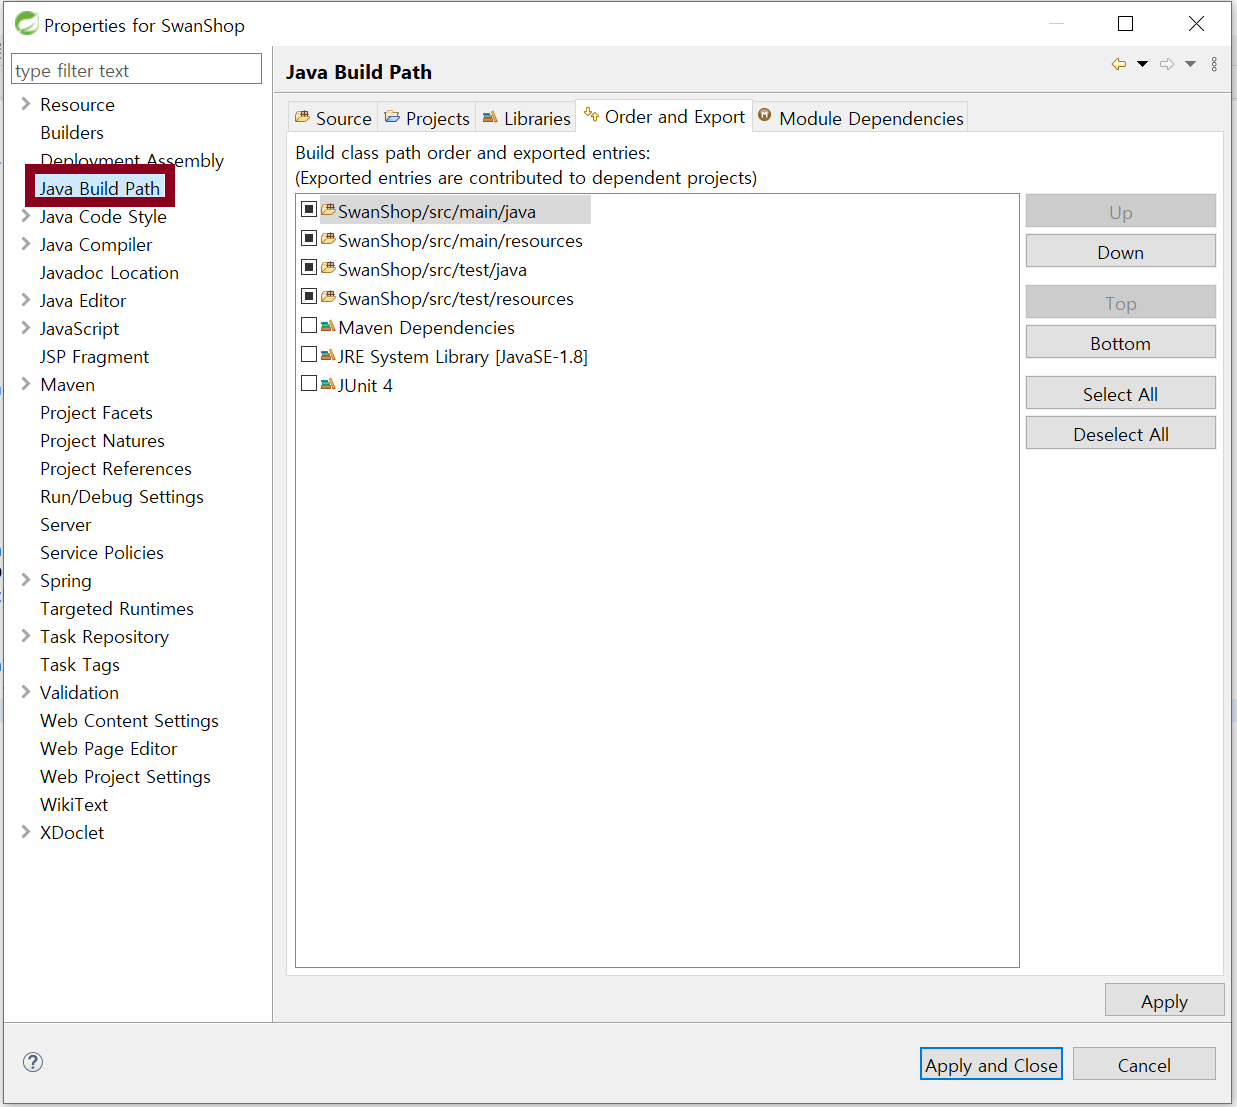Toggle export checkbox for SwanShop/src/main/java
Image resolution: width=1237 pixels, height=1107 pixels.
[x=309, y=210]
